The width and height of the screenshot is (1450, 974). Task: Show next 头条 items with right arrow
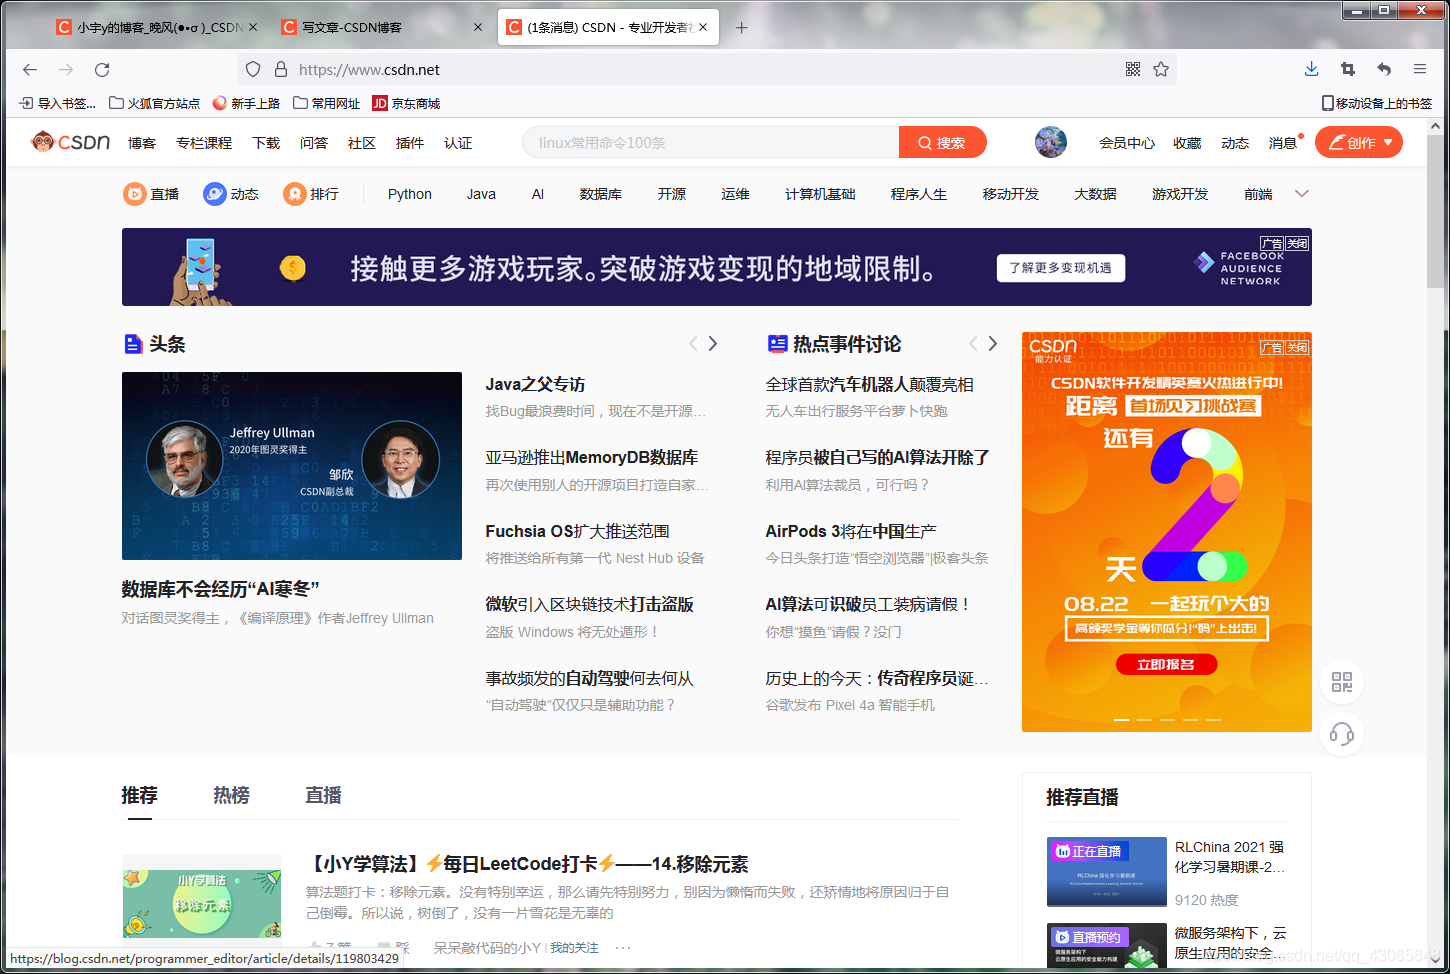[x=713, y=344]
